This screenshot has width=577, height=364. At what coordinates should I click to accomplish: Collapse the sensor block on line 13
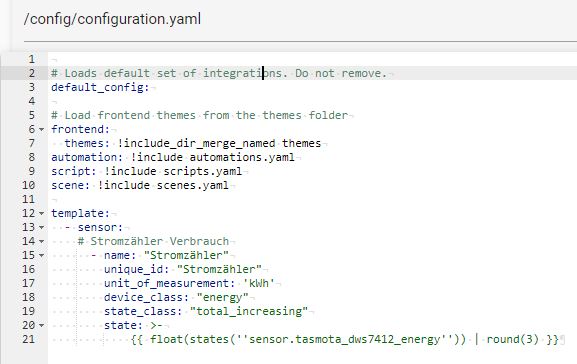41,227
